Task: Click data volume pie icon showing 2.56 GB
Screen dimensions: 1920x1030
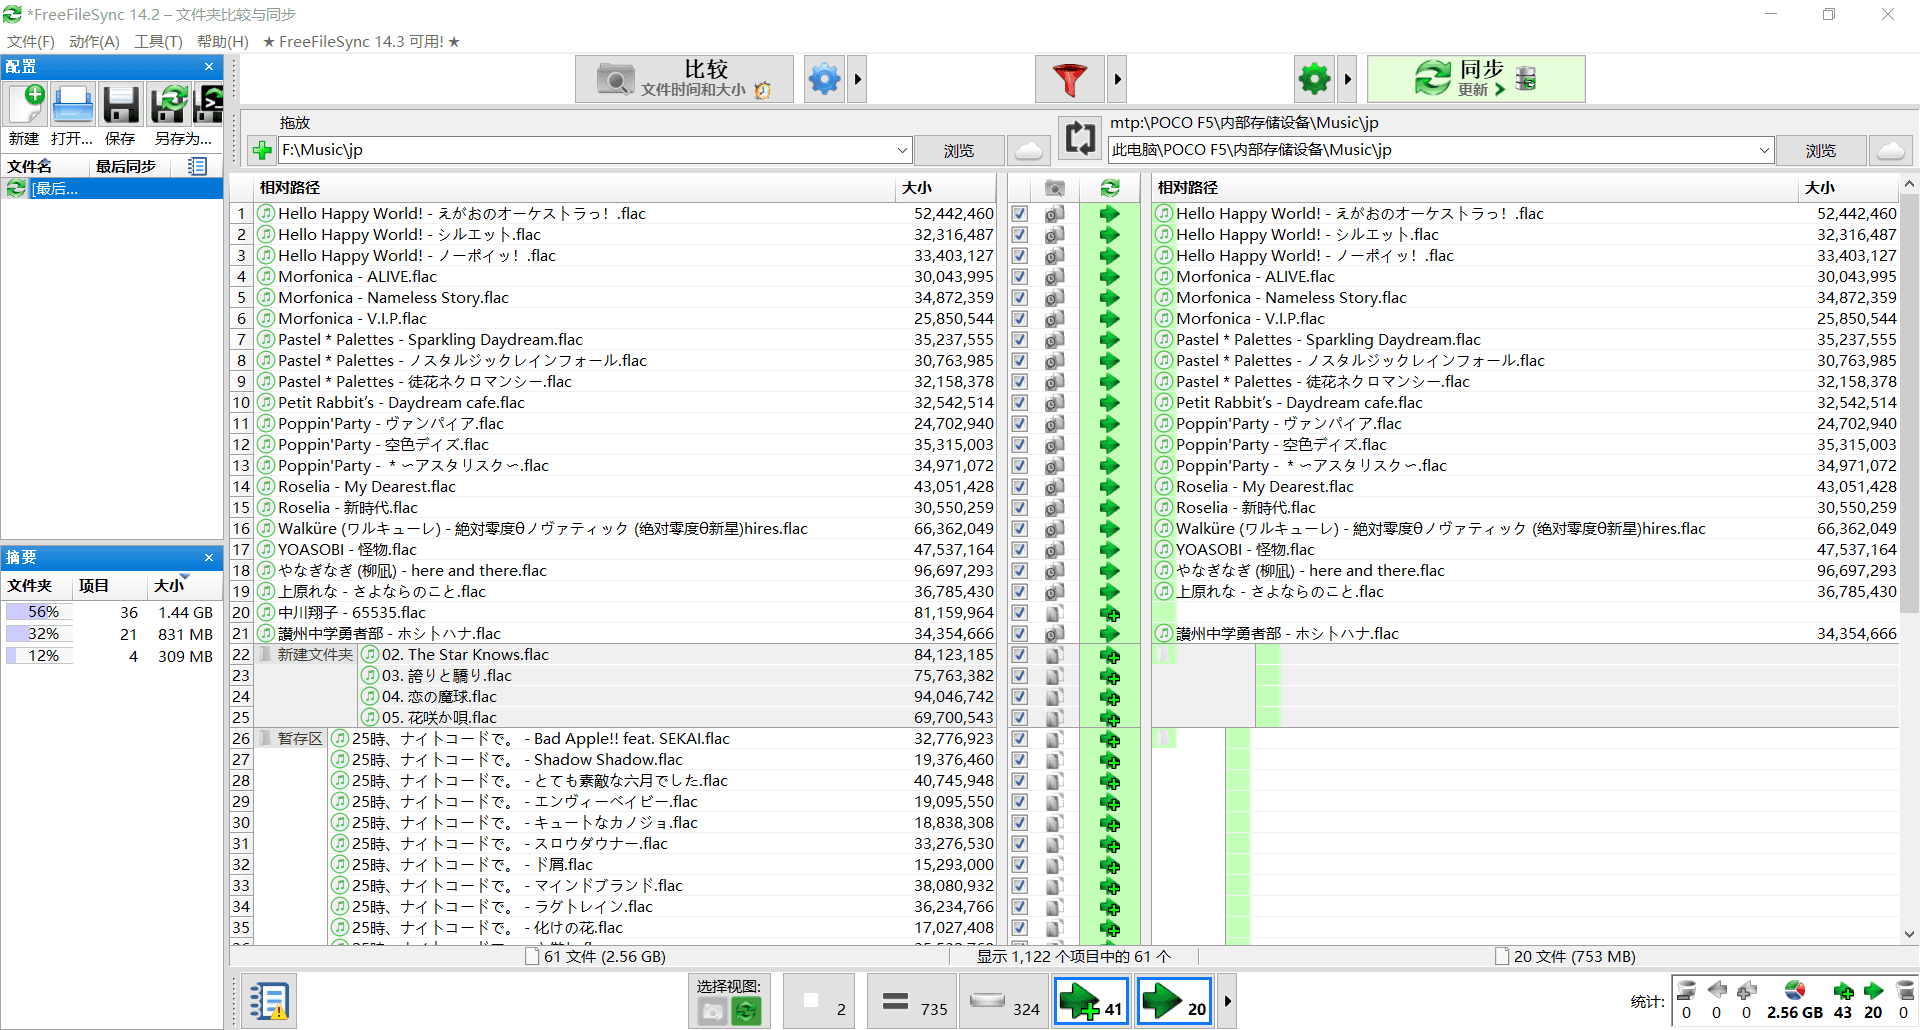Action: click(x=1795, y=991)
